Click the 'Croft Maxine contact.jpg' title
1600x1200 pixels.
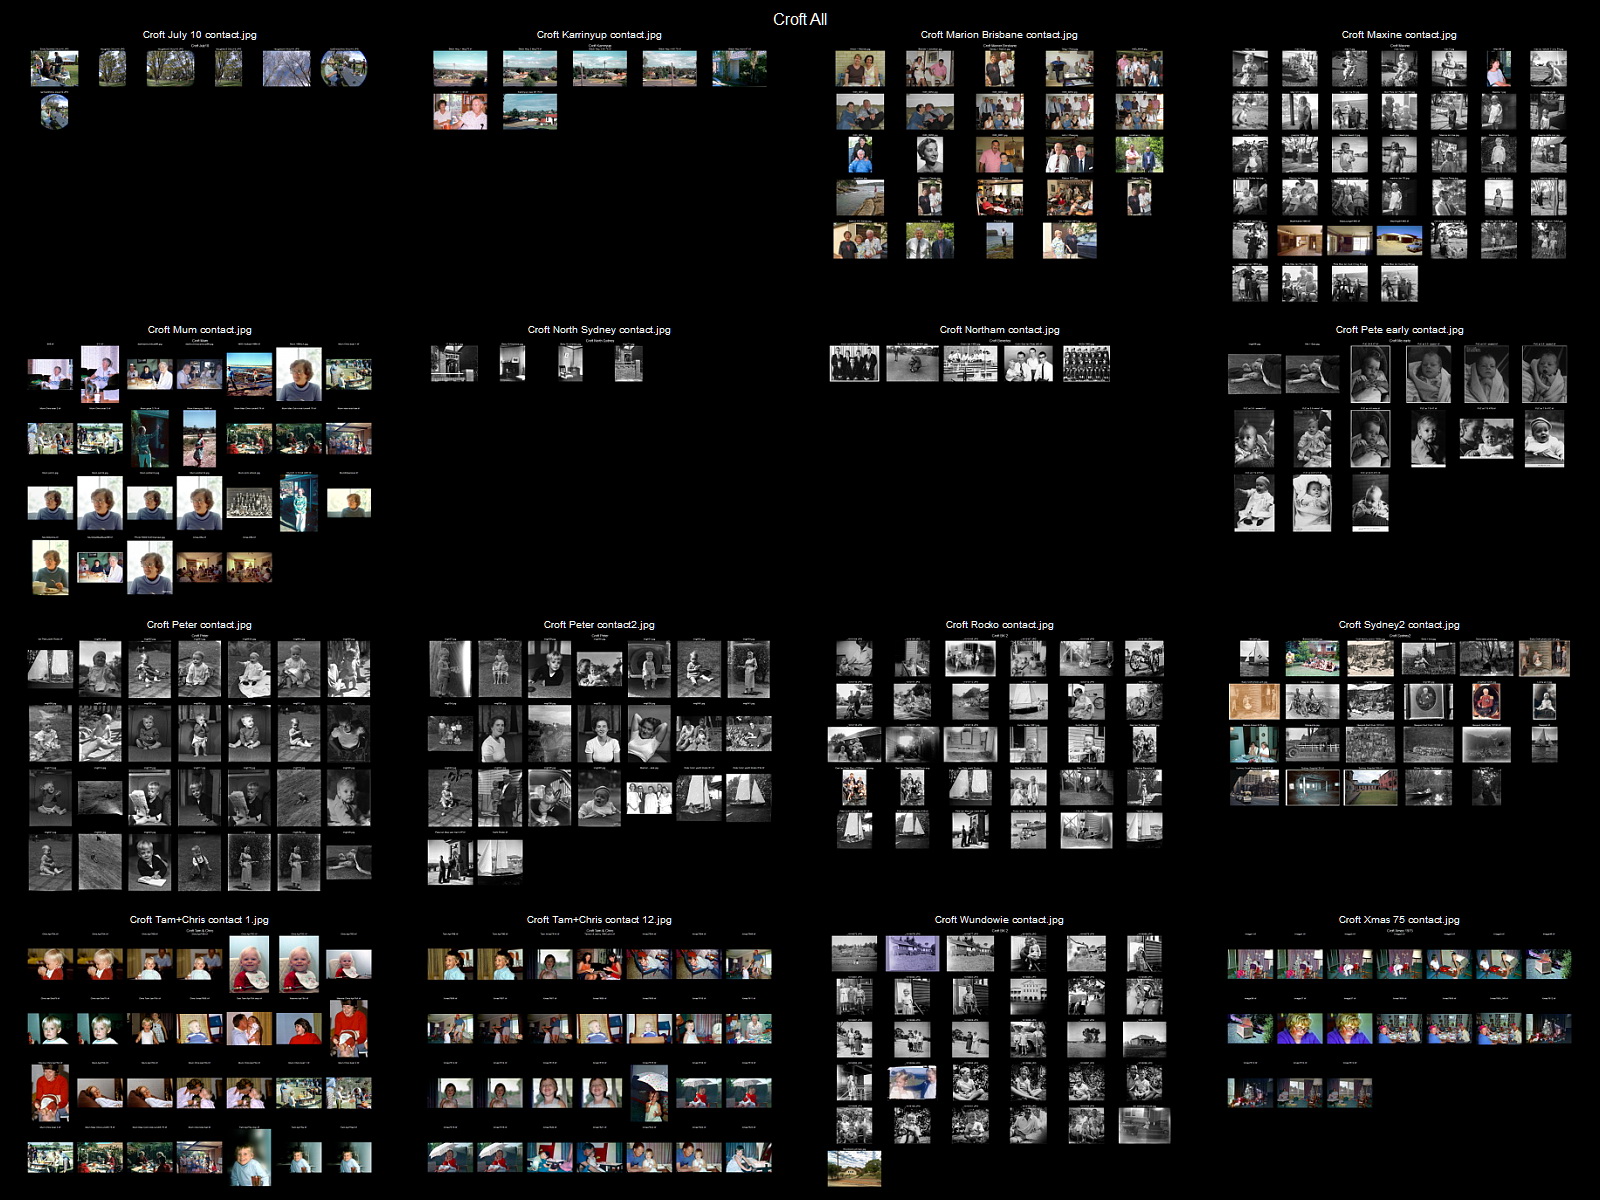(x=1399, y=35)
